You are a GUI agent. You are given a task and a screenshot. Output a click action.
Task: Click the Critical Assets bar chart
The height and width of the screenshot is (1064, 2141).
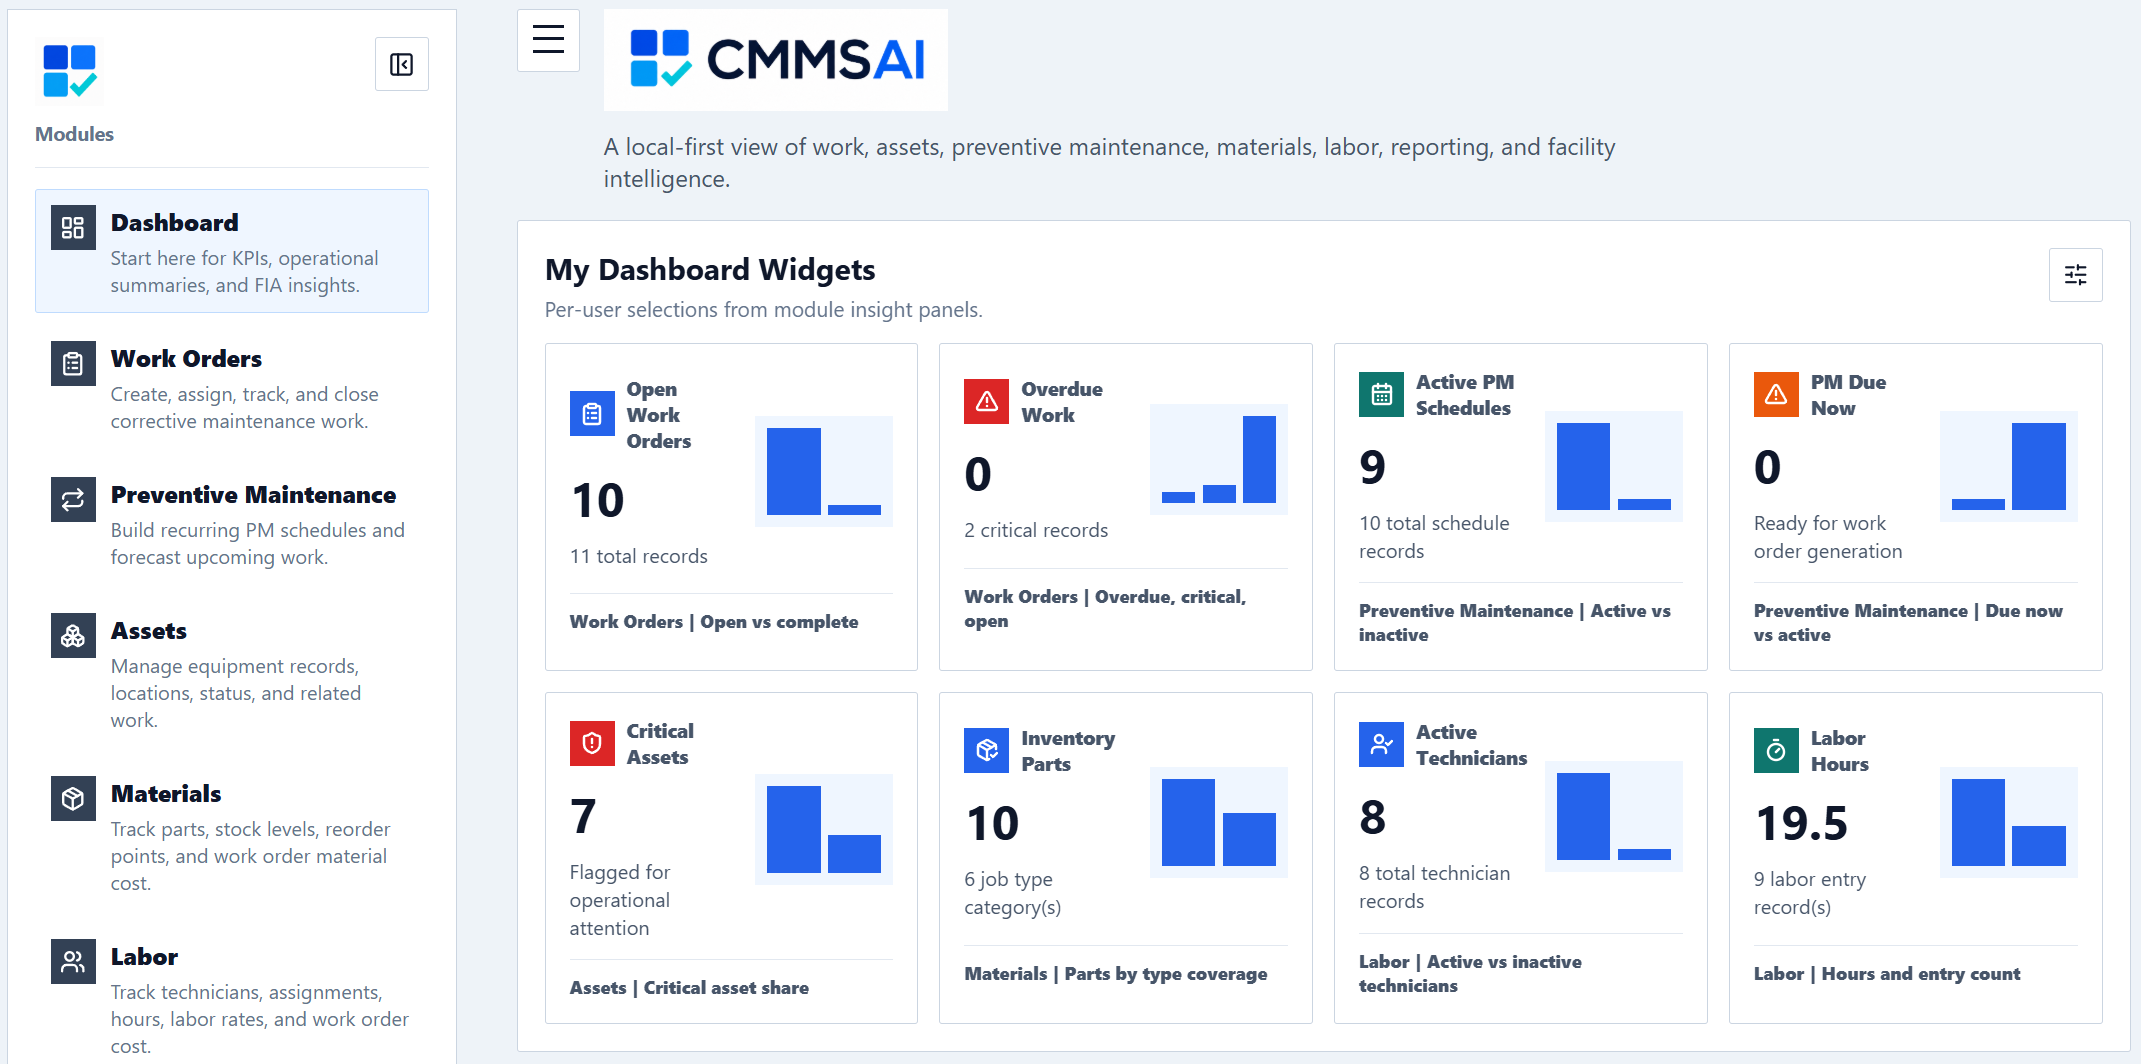click(x=824, y=829)
